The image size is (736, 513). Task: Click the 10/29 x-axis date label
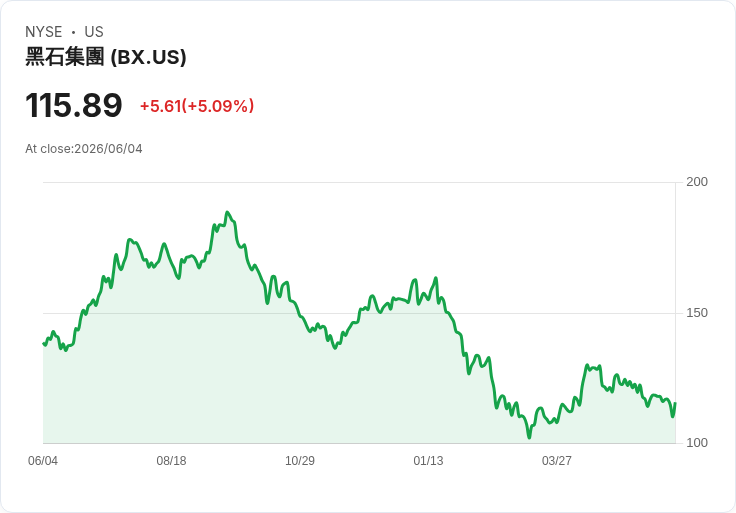[300, 460]
